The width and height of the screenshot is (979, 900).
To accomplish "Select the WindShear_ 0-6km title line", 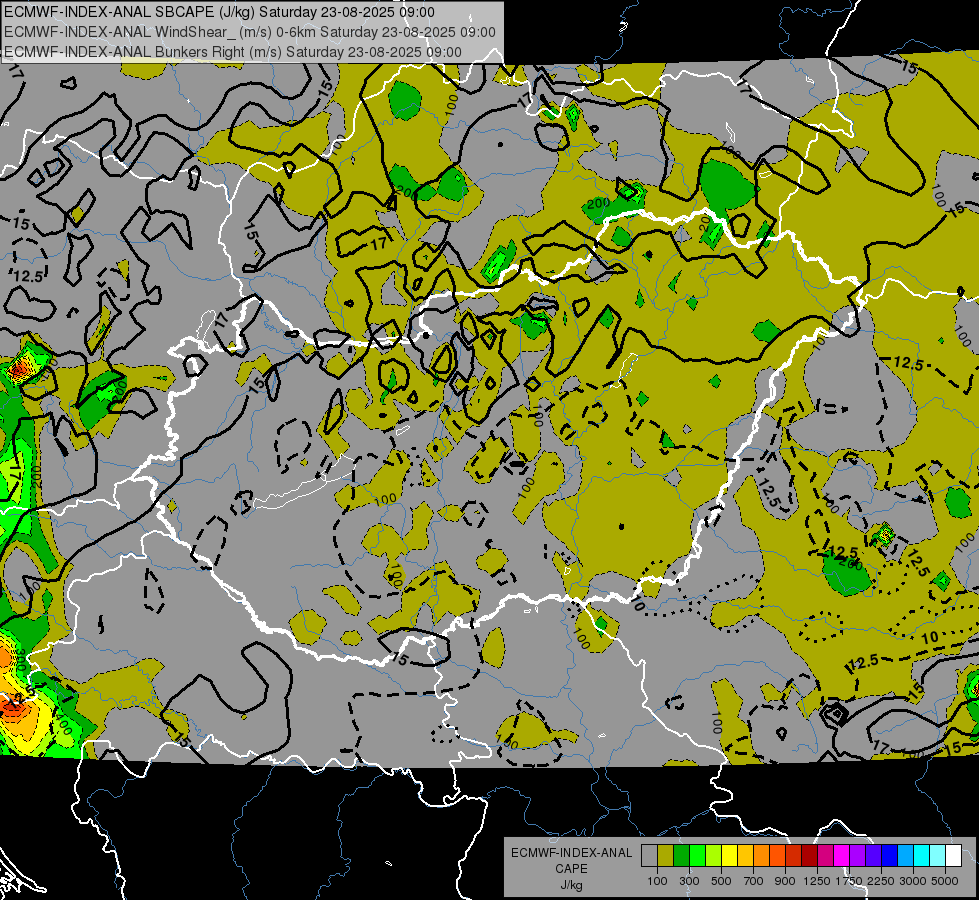I will coord(250,32).
